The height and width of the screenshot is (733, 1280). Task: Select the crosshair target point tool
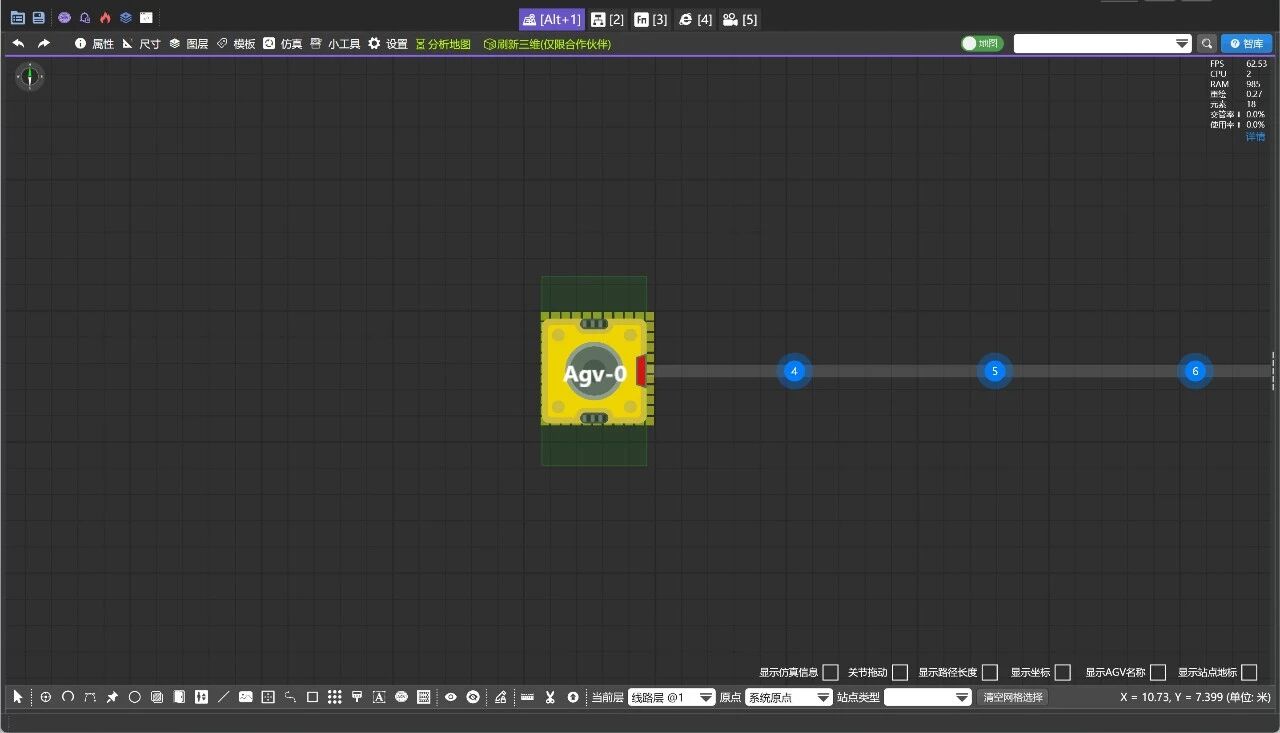[45, 697]
